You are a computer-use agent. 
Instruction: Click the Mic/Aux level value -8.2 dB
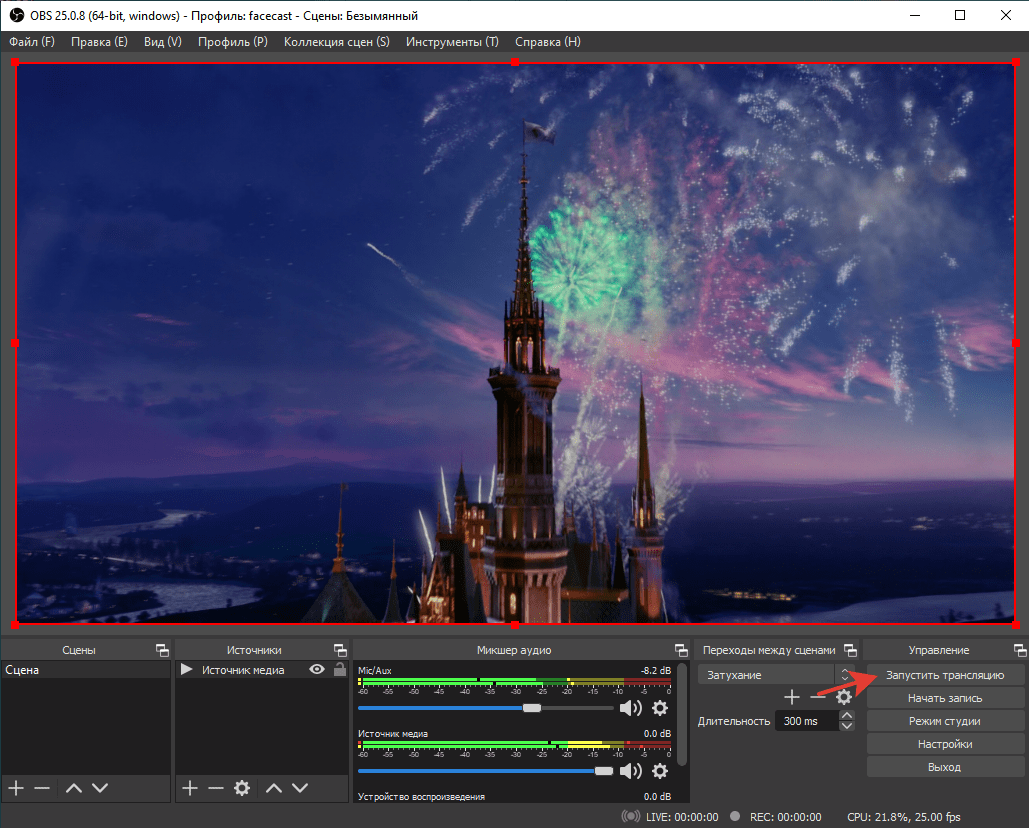656,671
